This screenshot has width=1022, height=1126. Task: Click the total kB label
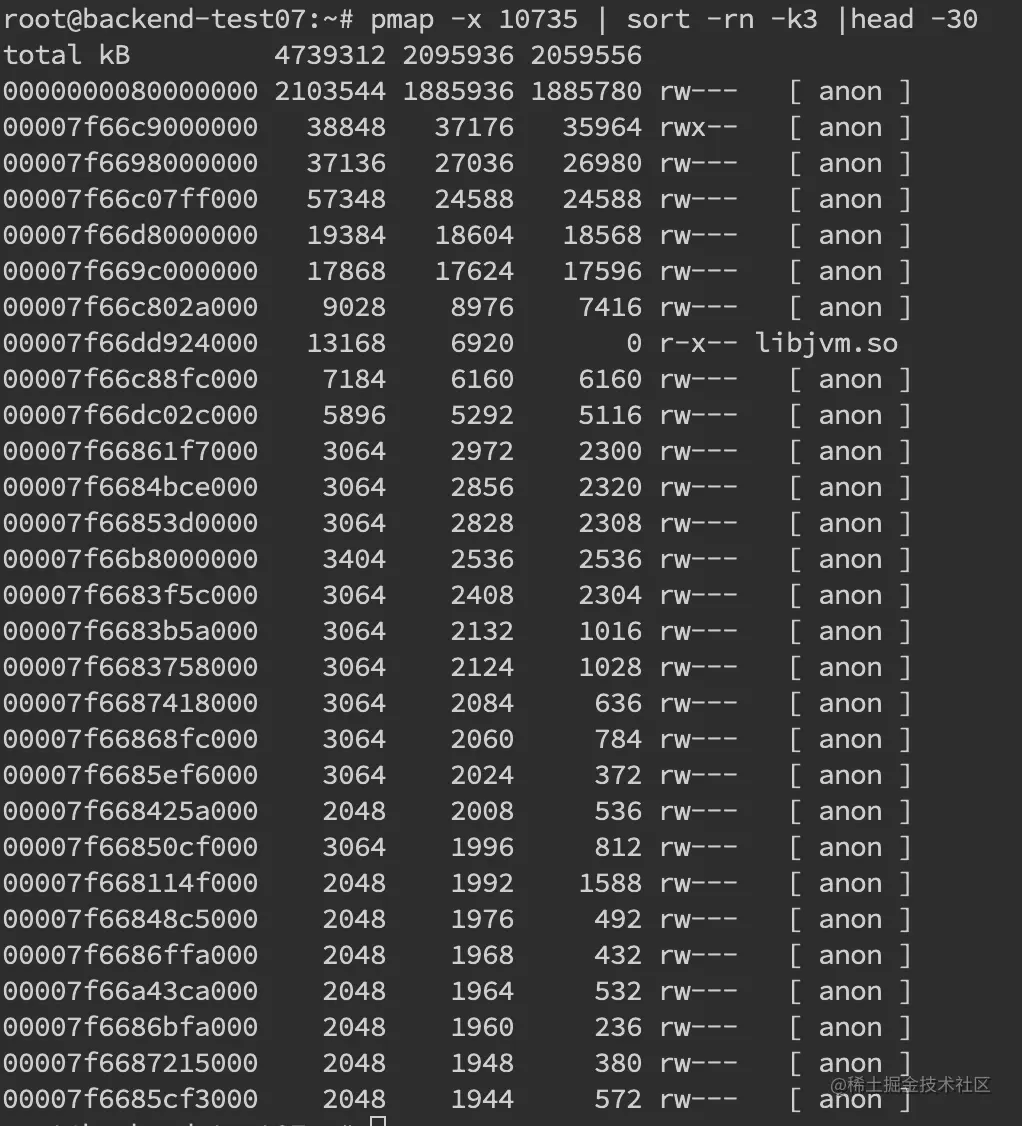click(67, 55)
